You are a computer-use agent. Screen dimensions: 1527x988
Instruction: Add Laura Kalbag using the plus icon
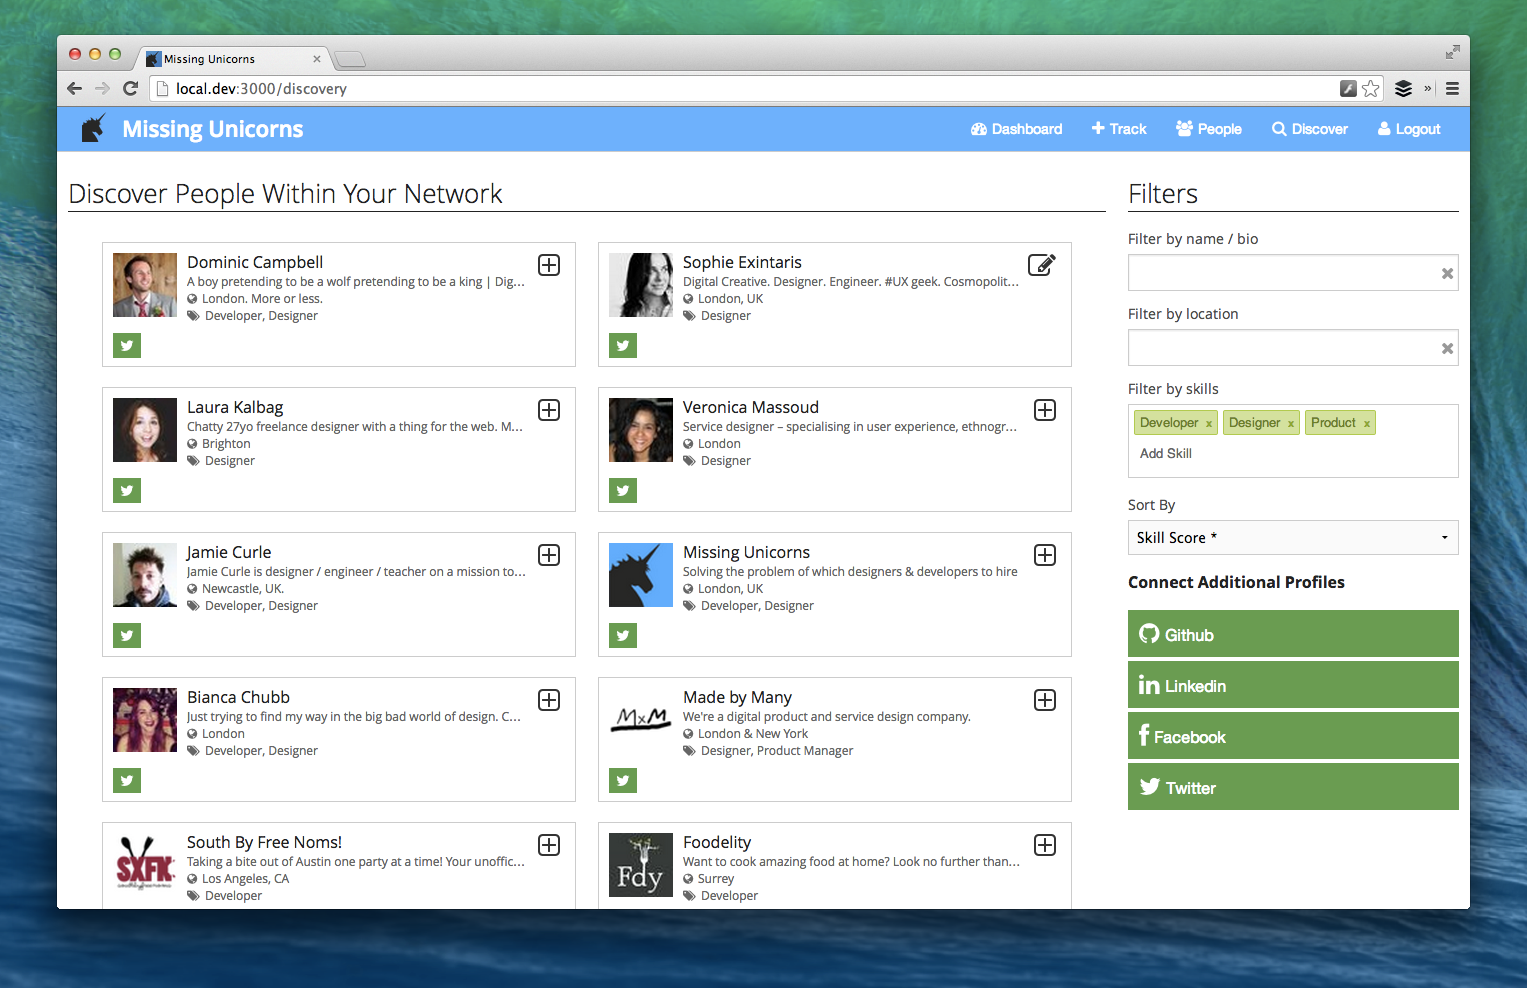[x=549, y=410]
